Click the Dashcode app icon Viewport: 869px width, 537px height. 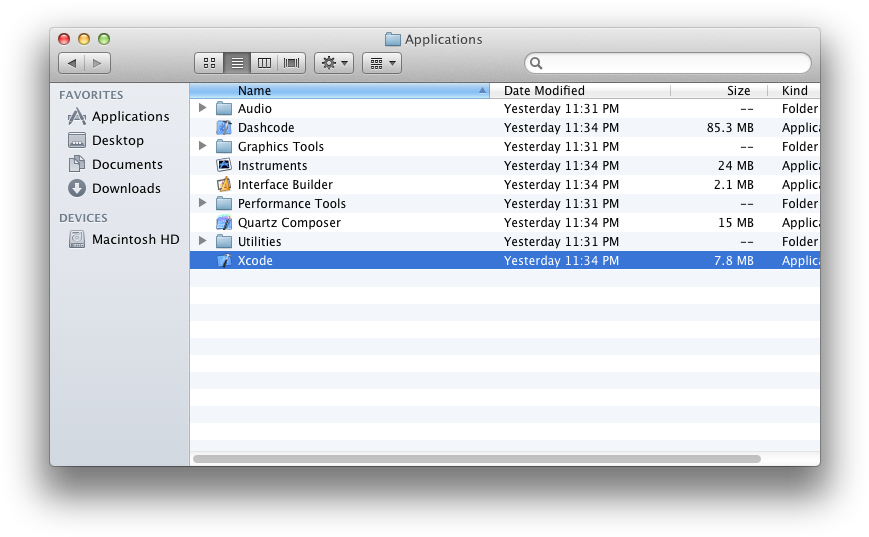(224, 127)
